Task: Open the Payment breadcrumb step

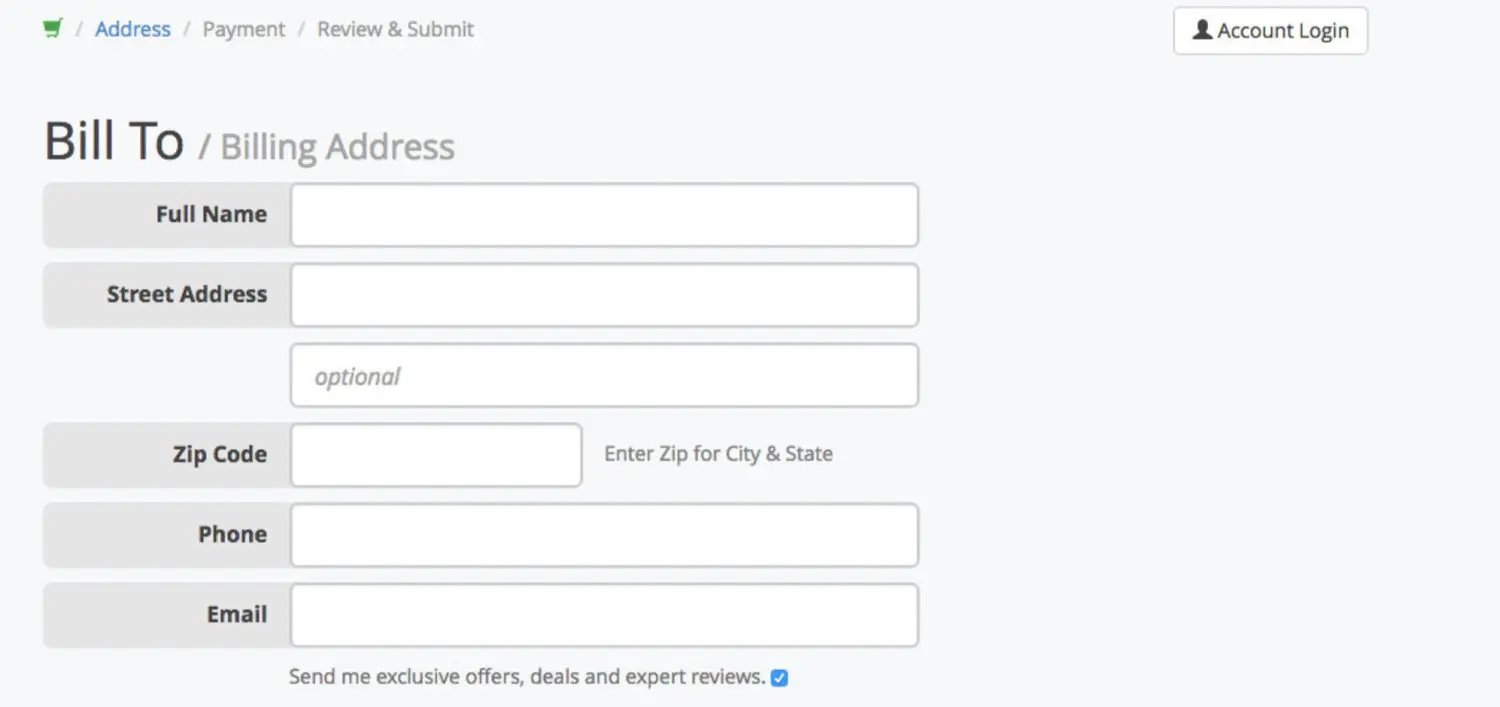Action: (244, 30)
